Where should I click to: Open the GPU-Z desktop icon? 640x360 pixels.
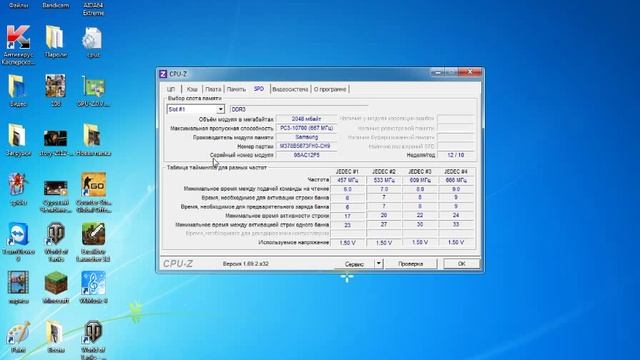tap(93, 87)
